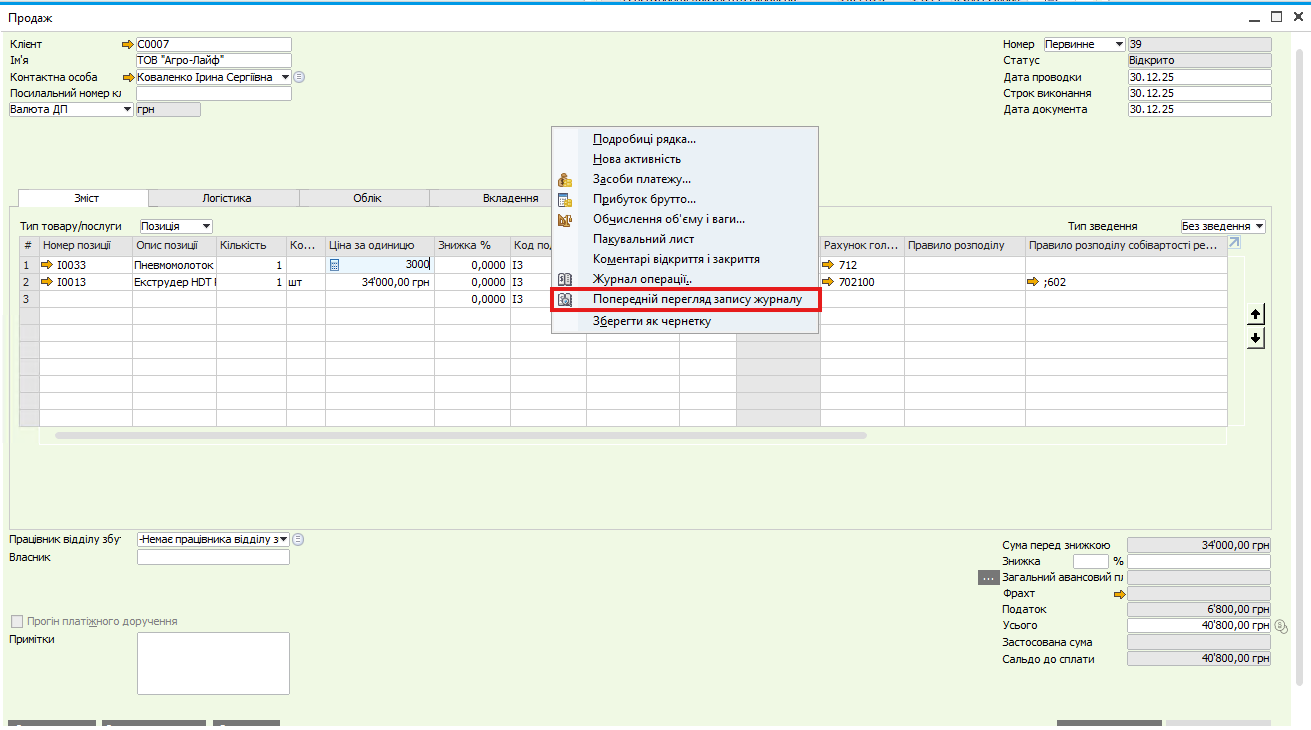Move the row up with the up arrow
Image resolution: width=1311 pixels, height=730 pixels.
(1256, 315)
